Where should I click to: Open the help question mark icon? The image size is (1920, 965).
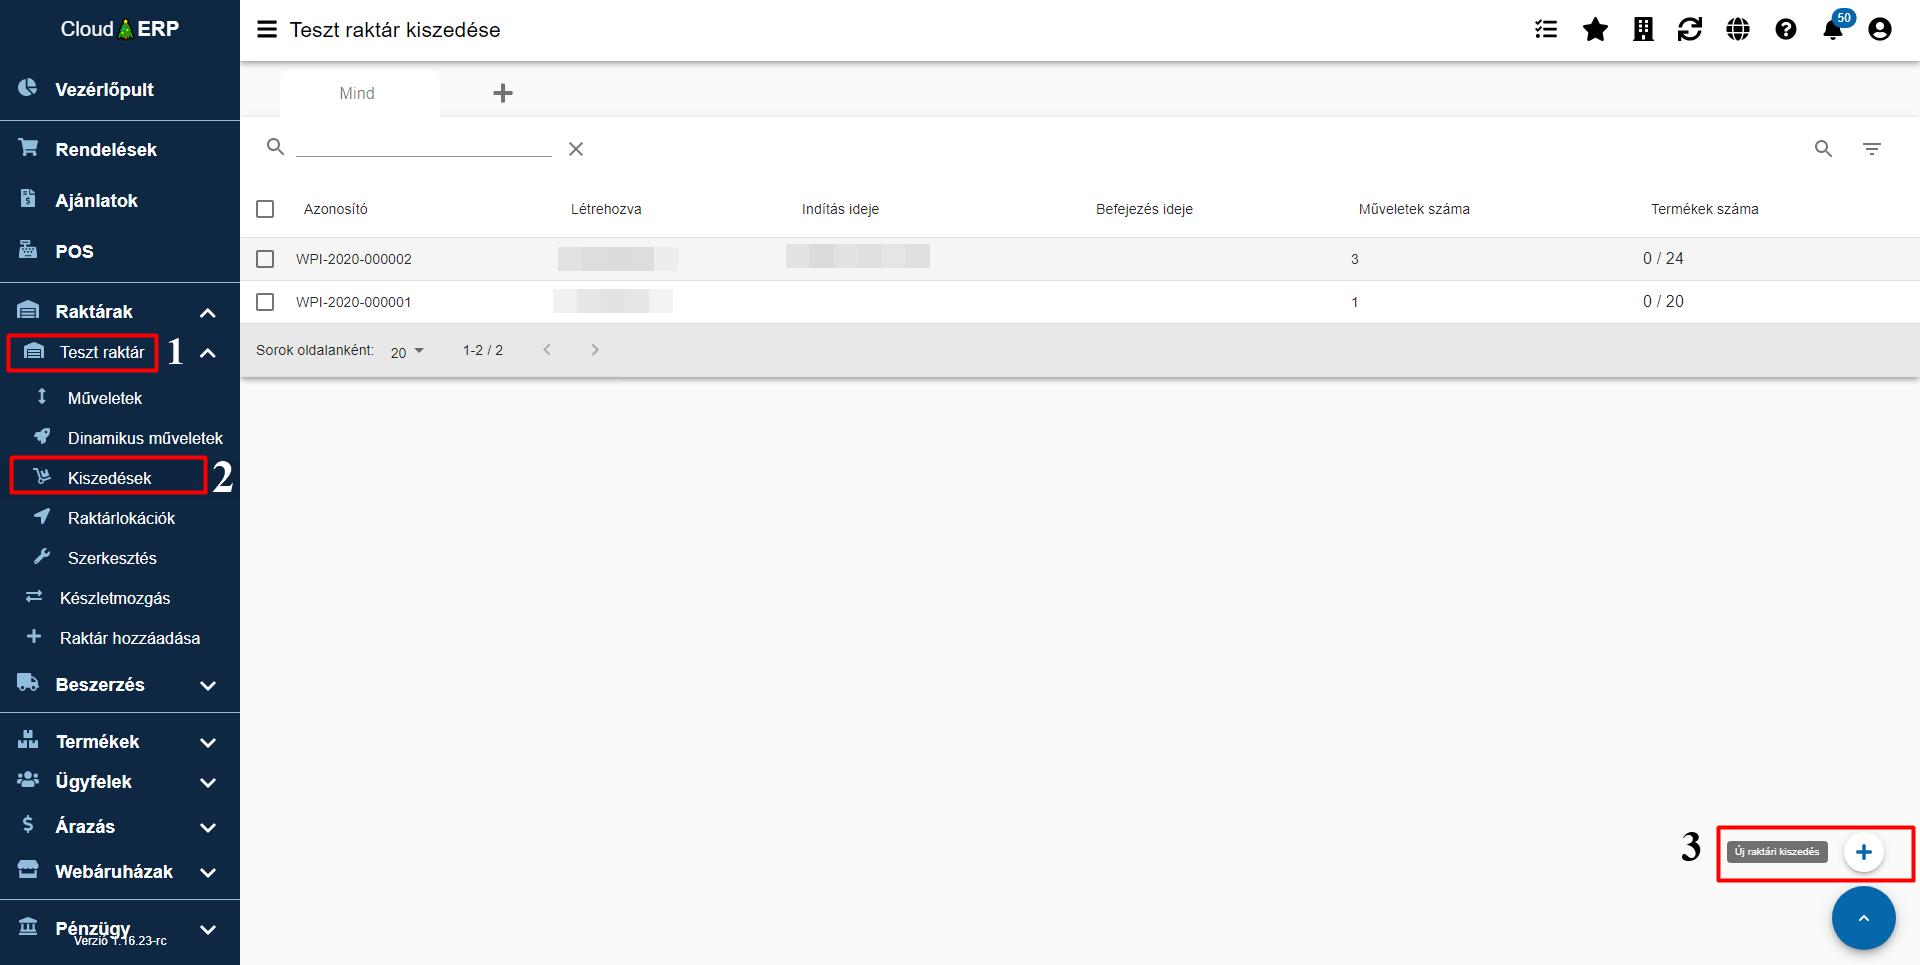point(1786,30)
